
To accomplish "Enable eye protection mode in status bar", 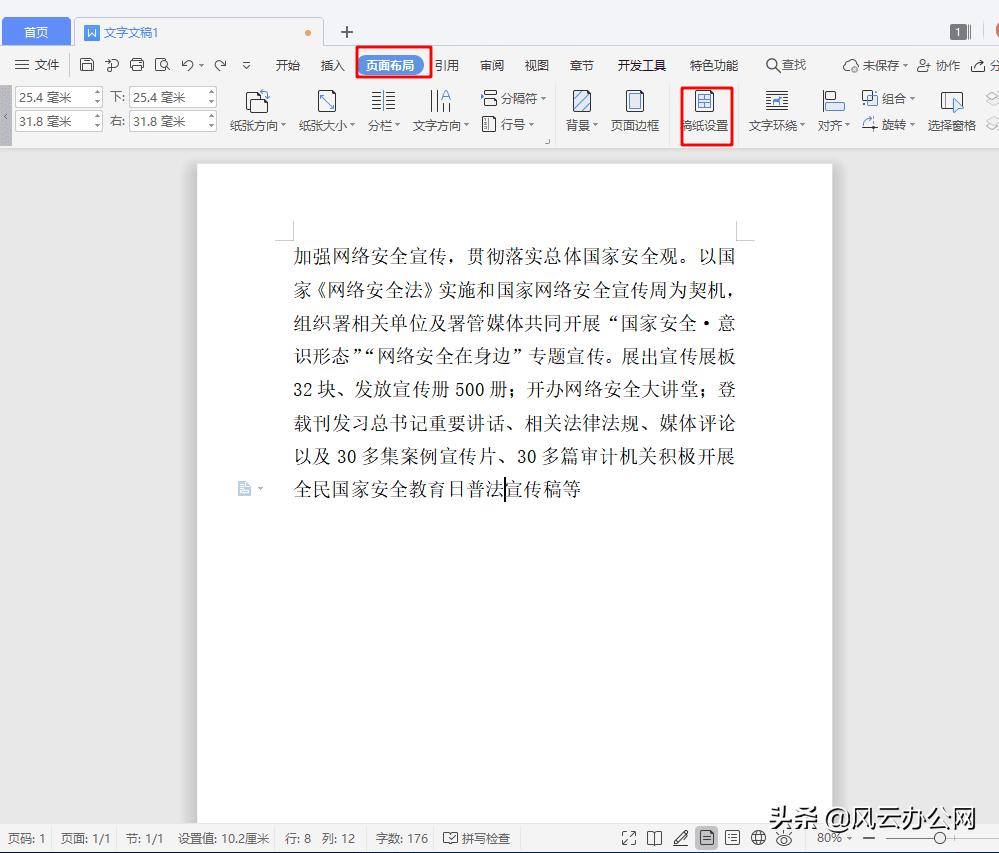I will pyautogui.click(x=783, y=838).
